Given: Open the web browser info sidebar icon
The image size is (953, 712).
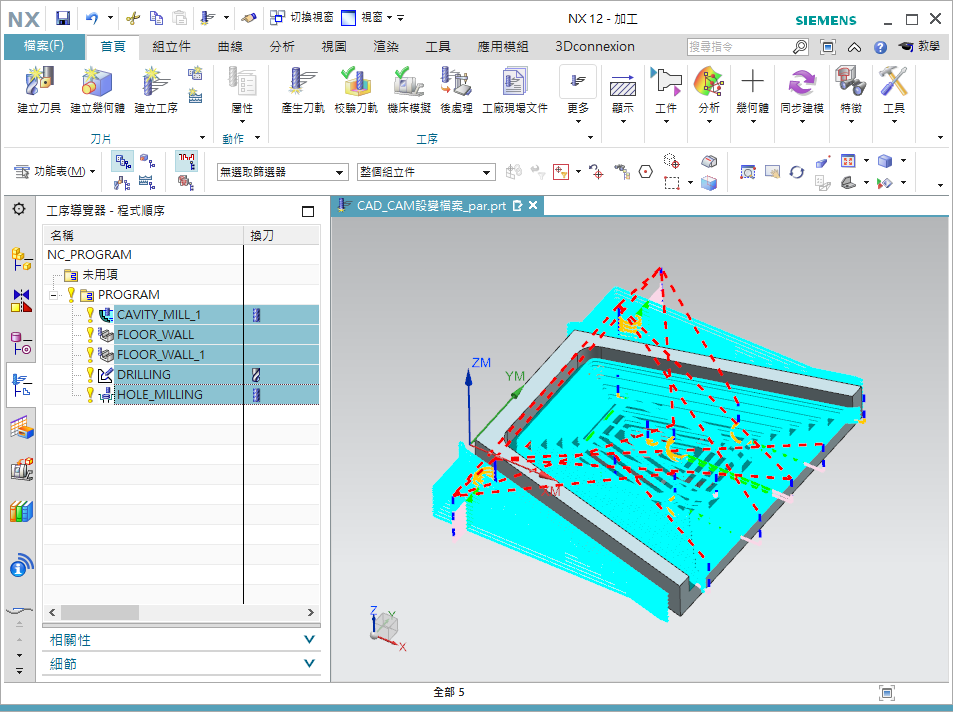Looking at the screenshot, I should coord(21,565).
